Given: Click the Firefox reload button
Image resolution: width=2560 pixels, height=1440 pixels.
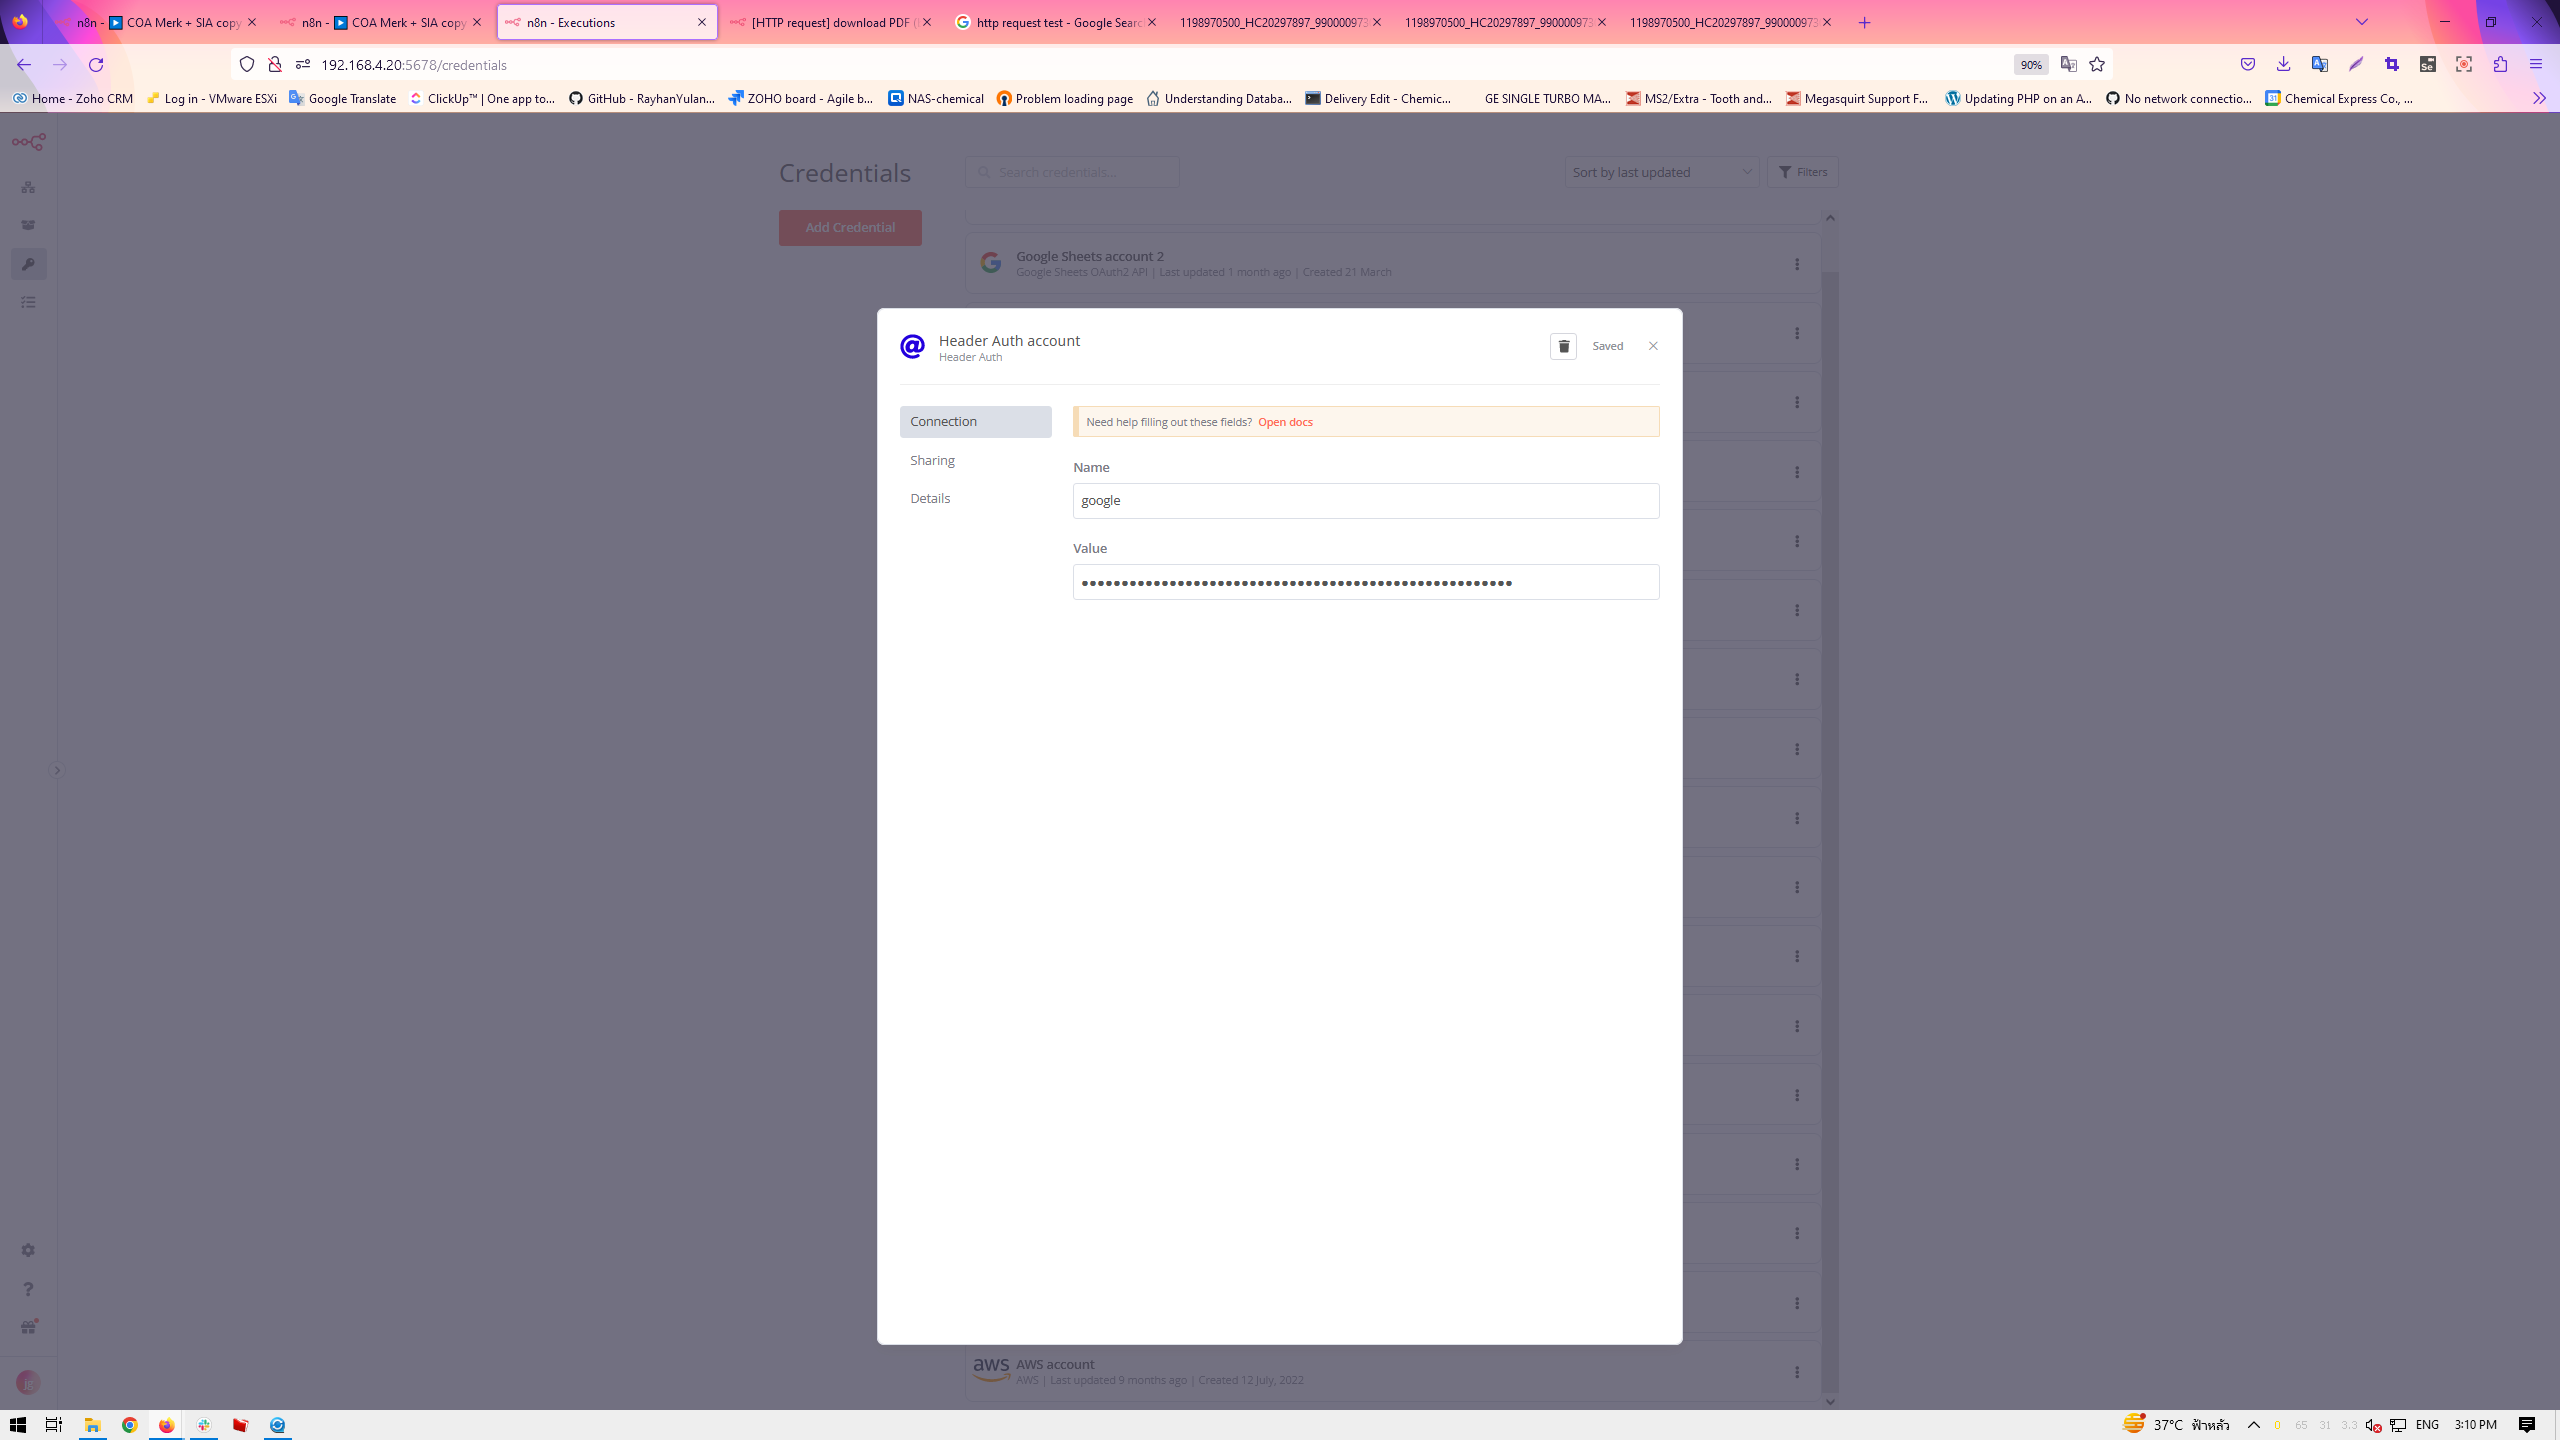Looking at the screenshot, I should point(96,64).
